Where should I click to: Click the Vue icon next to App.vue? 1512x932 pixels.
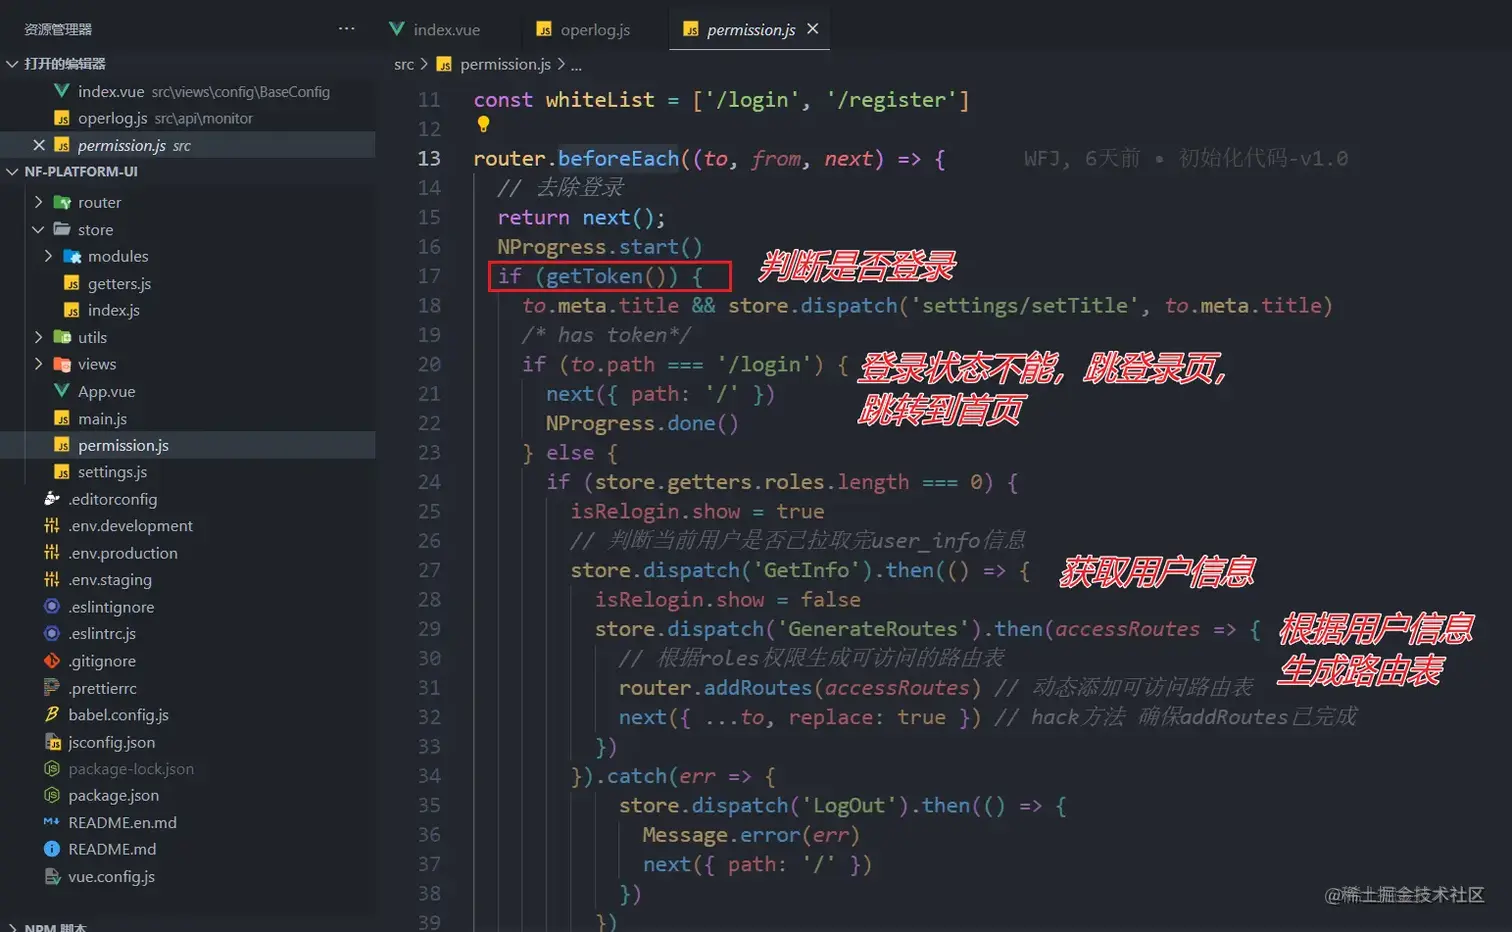pyautogui.click(x=62, y=391)
